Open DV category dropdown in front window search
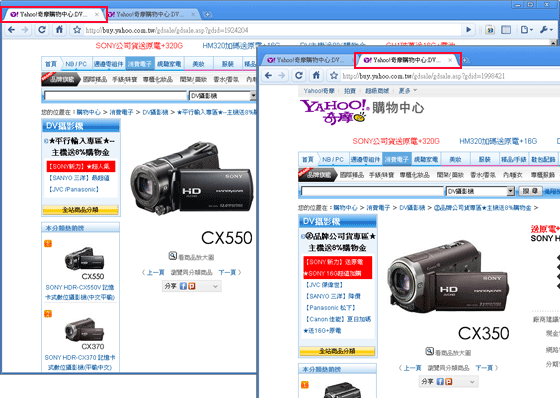 tap(511, 191)
